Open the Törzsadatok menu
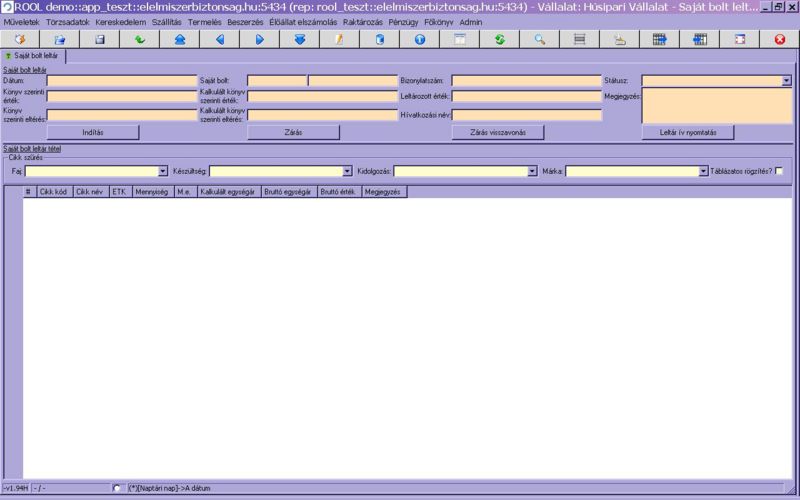The width and height of the screenshot is (800, 500). click(68, 22)
